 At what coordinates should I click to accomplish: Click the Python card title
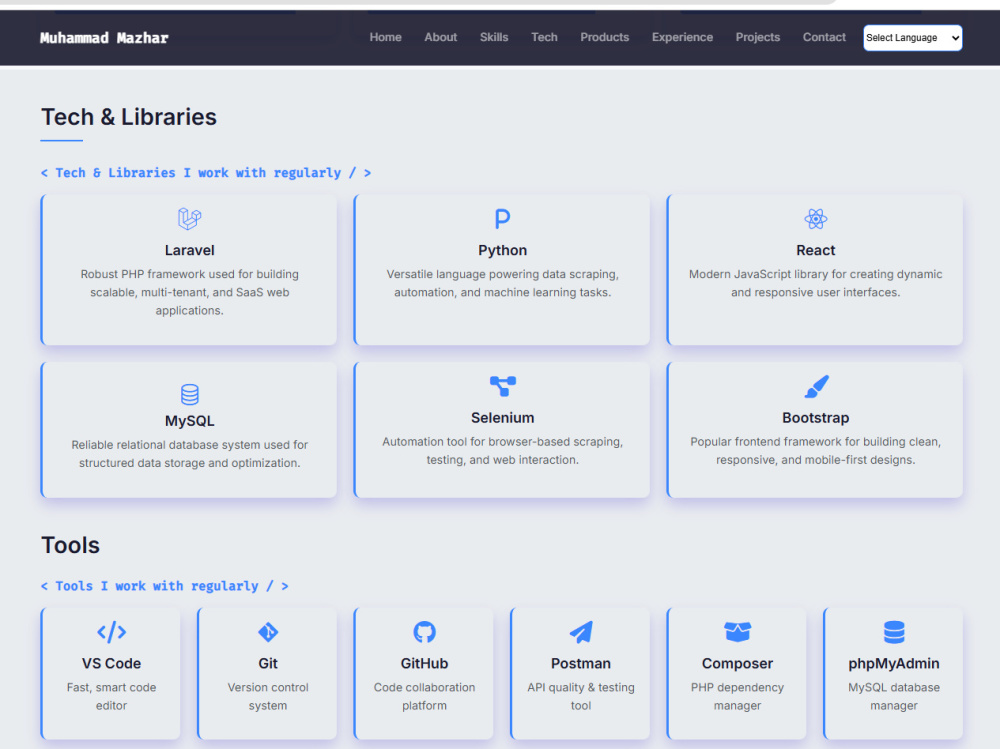pos(503,250)
